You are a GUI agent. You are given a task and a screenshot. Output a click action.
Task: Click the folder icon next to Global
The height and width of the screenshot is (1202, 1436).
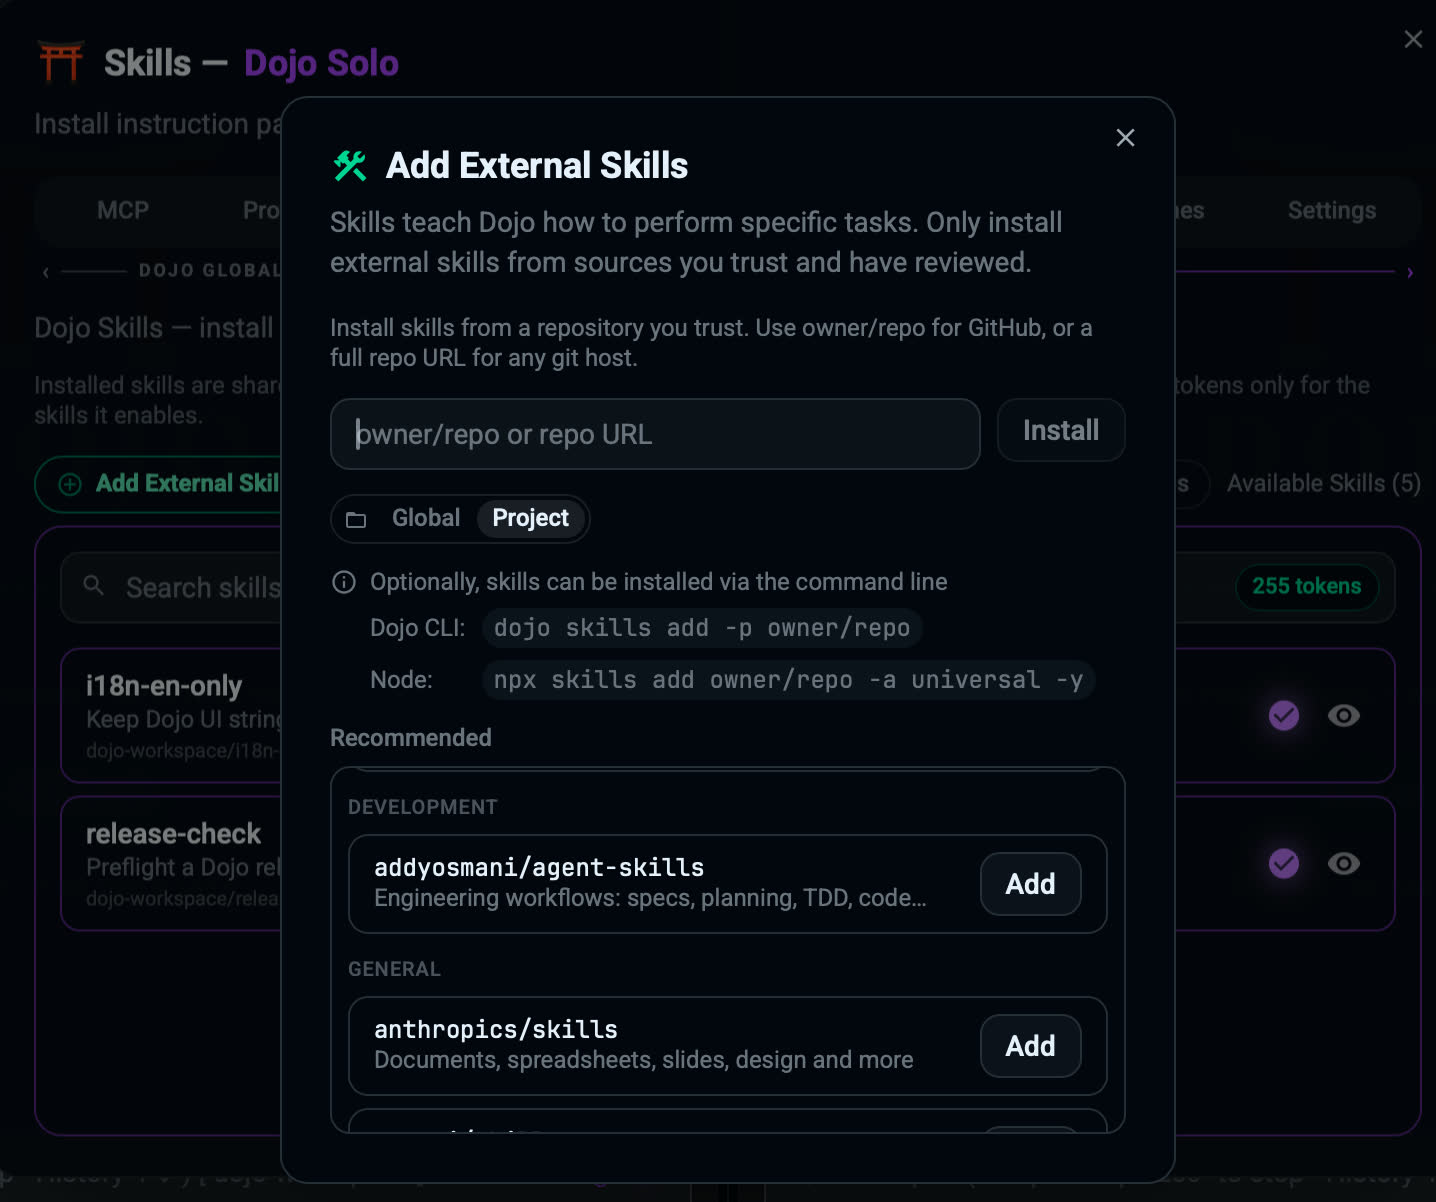[356, 519]
